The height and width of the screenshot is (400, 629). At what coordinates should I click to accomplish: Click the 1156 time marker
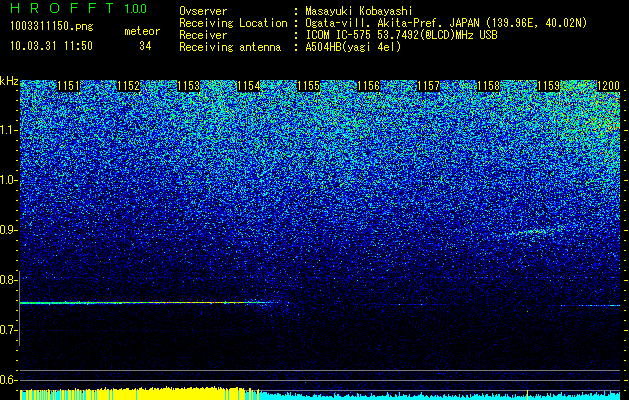click(368, 86)
